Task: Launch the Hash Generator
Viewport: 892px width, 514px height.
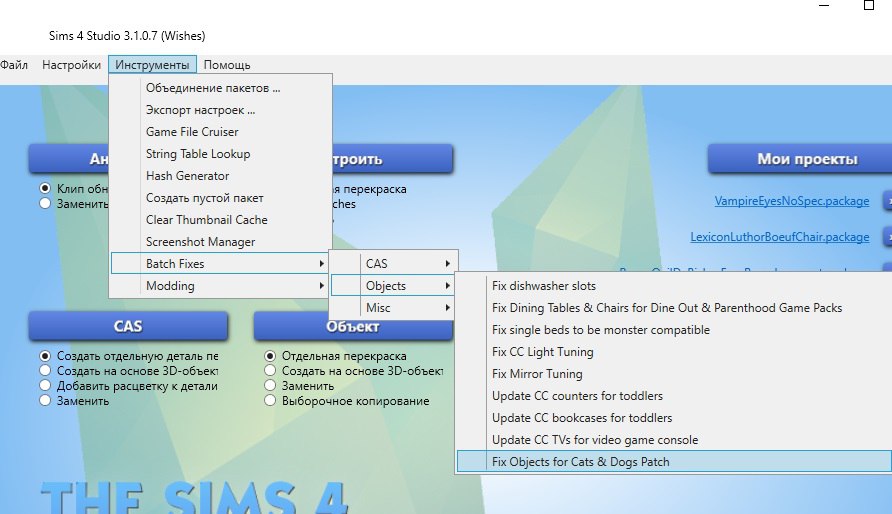Action: [x=221, y=176]
